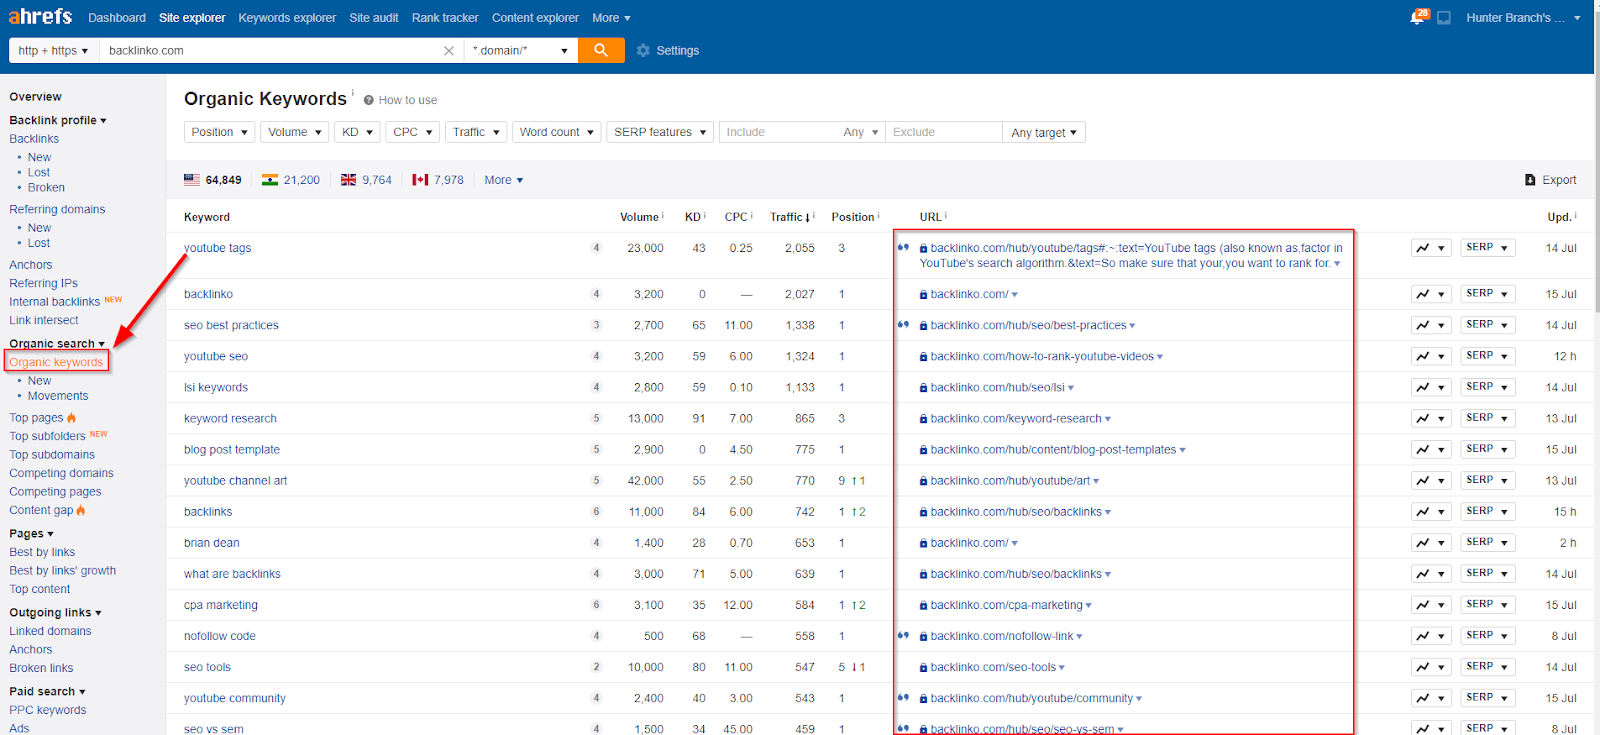
Task: Click the monitor icon beside notifications
Action: [x=1444, y=18]
